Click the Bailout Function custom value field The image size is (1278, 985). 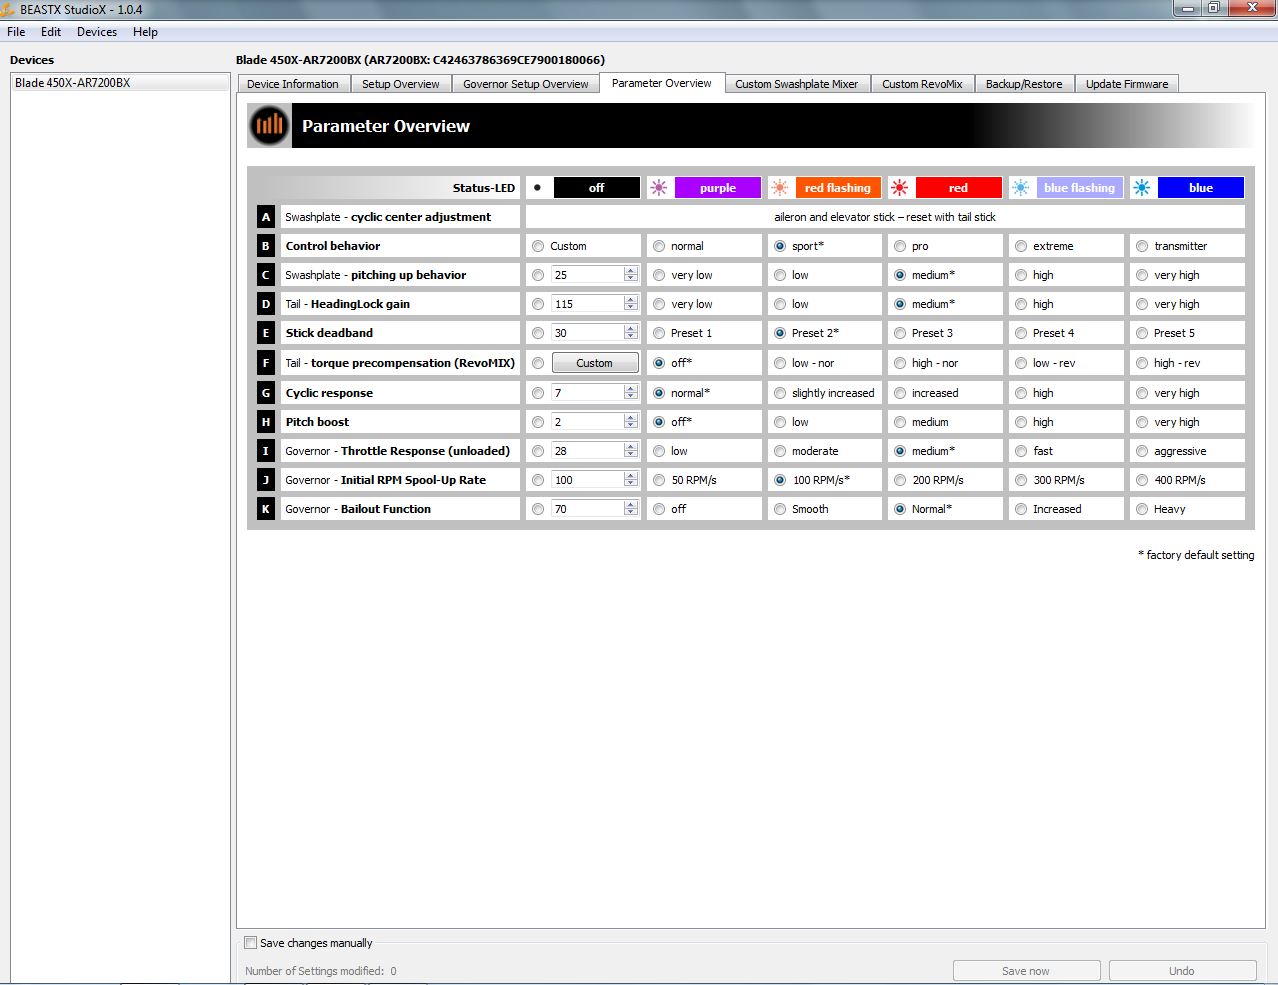tap(588, 509)
